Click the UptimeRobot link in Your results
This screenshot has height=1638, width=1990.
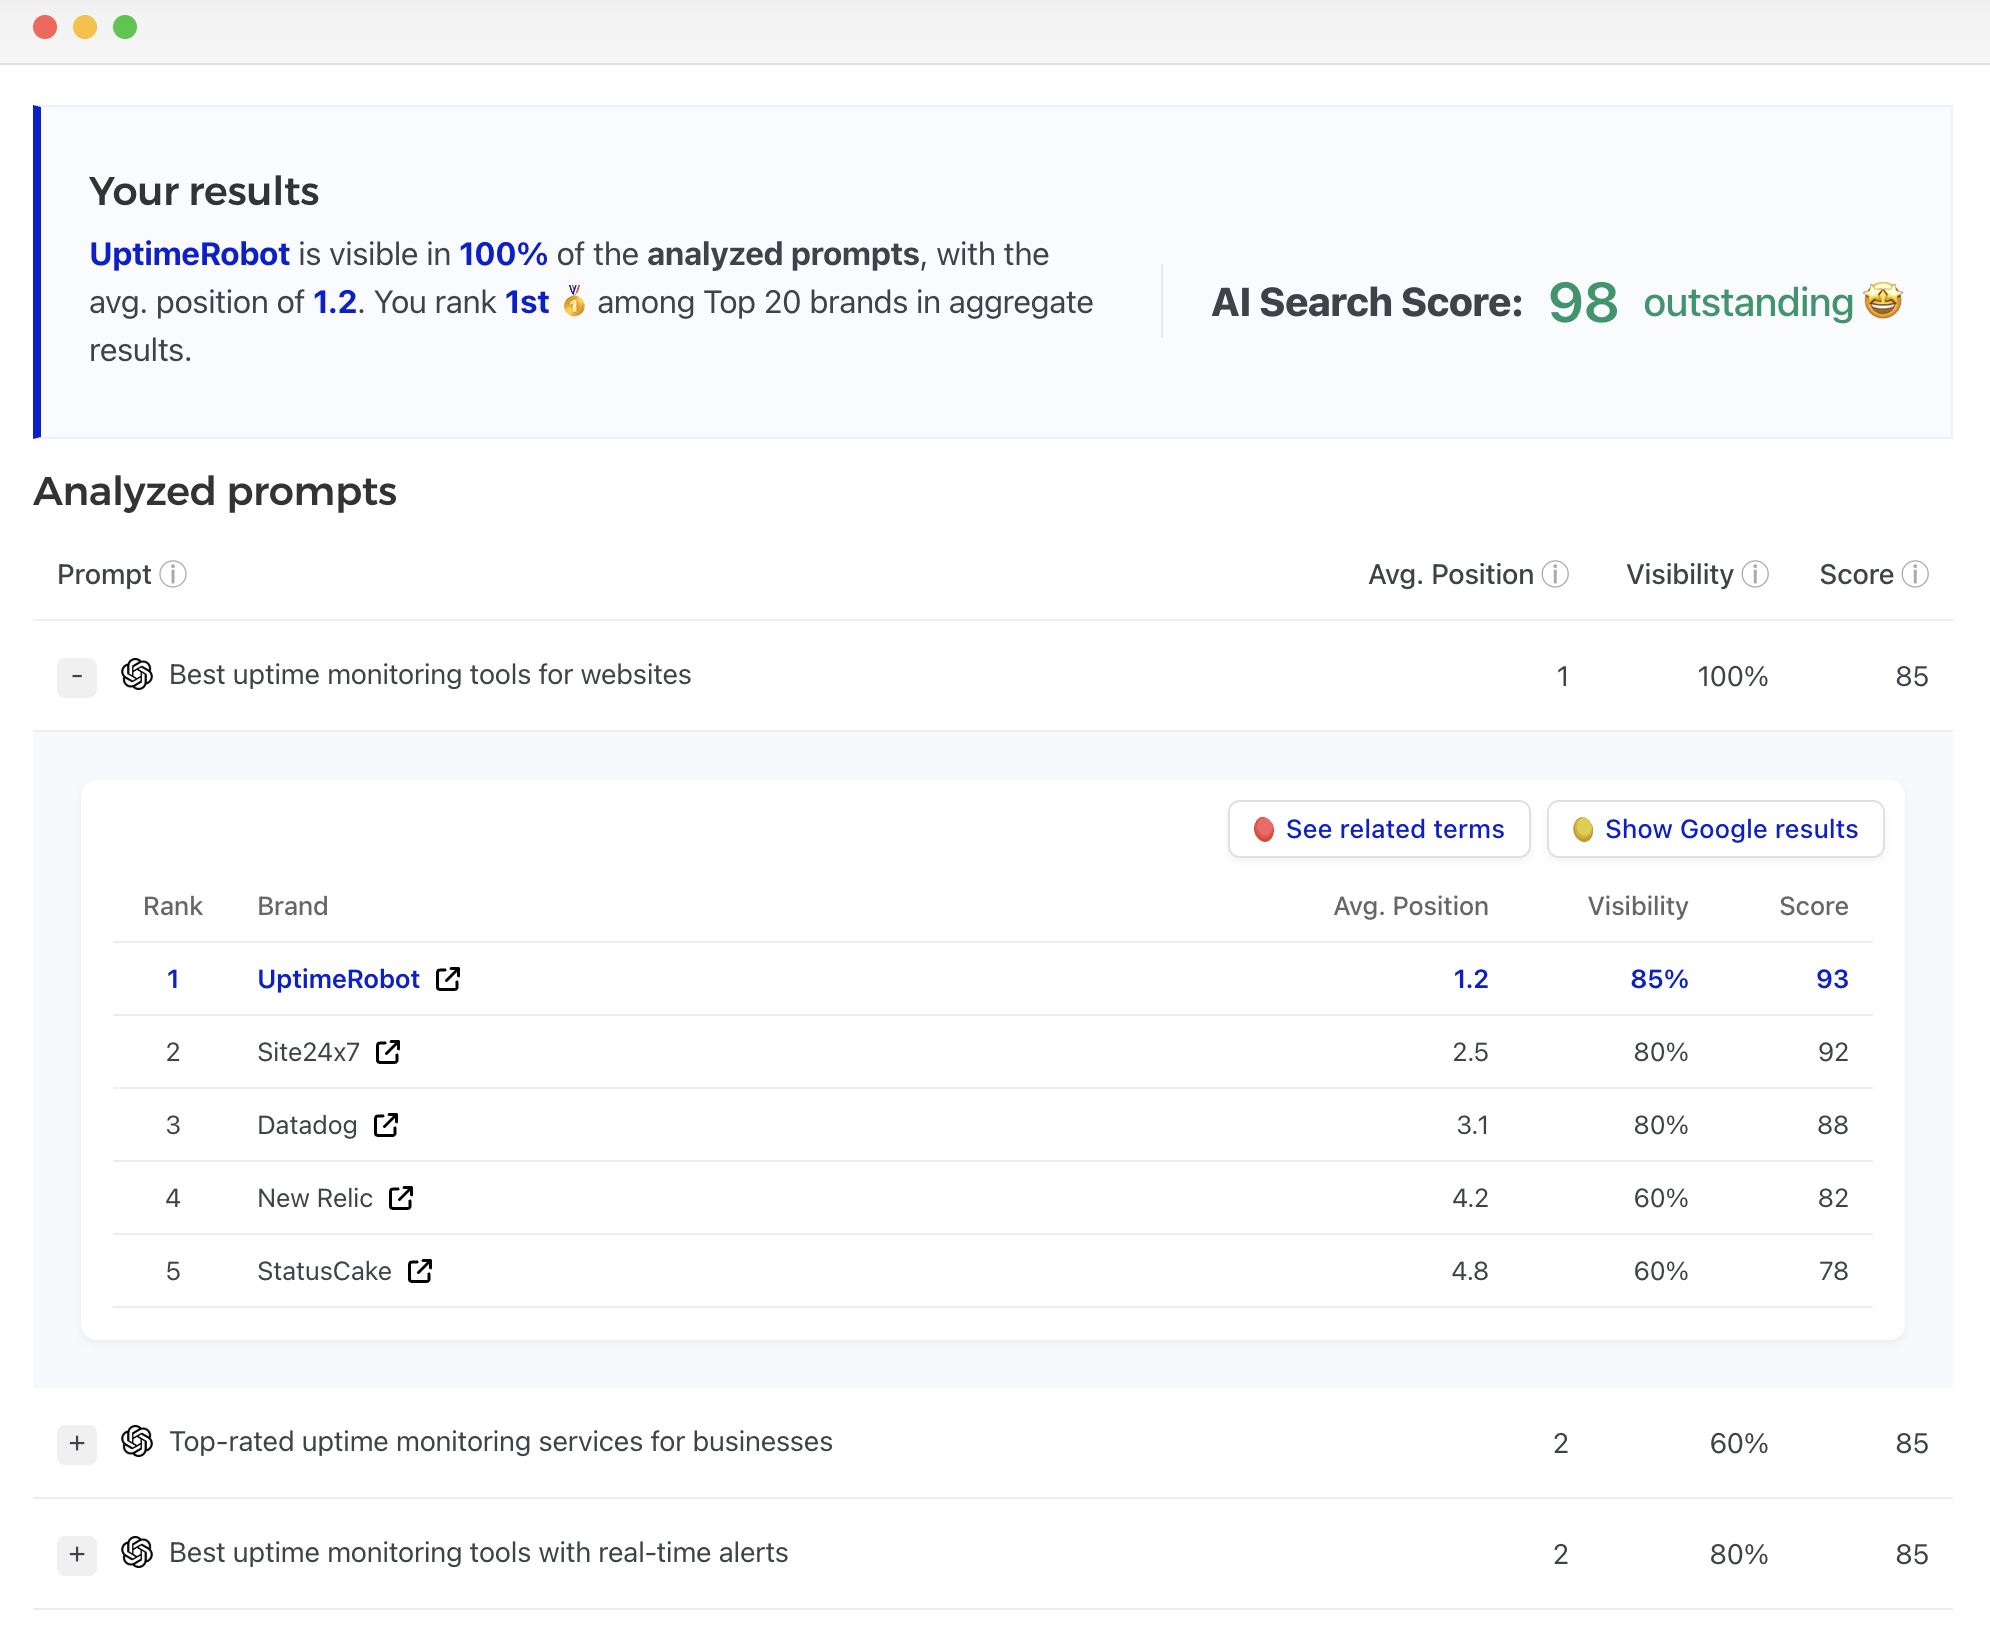coord(189,254)
